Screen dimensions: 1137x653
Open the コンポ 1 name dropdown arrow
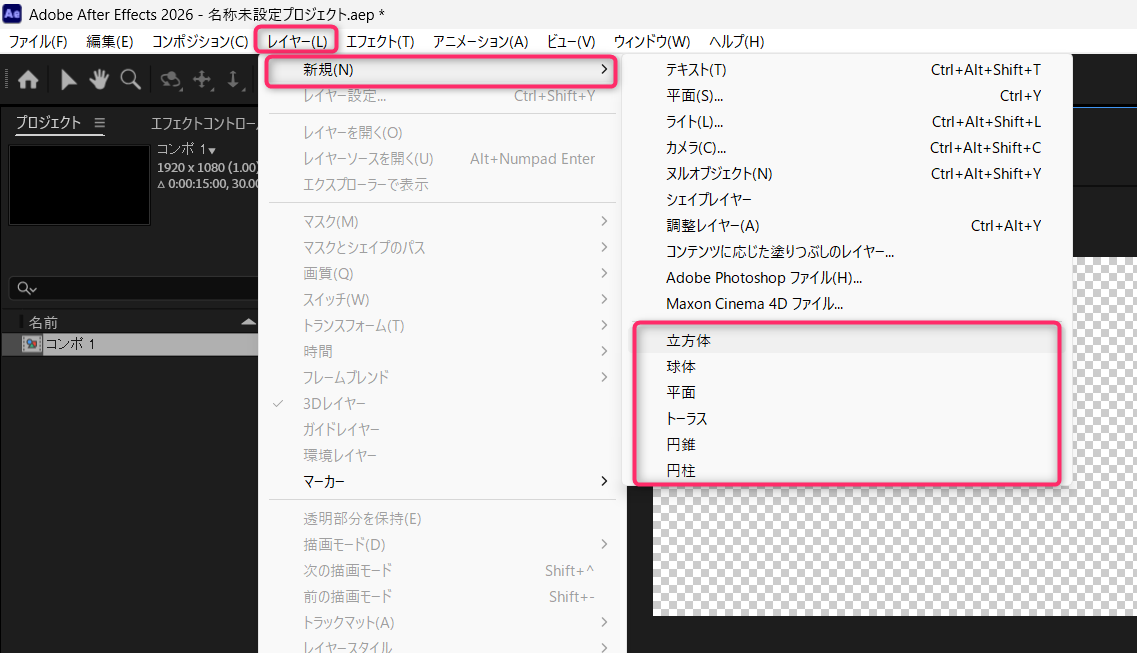[212, 151]
